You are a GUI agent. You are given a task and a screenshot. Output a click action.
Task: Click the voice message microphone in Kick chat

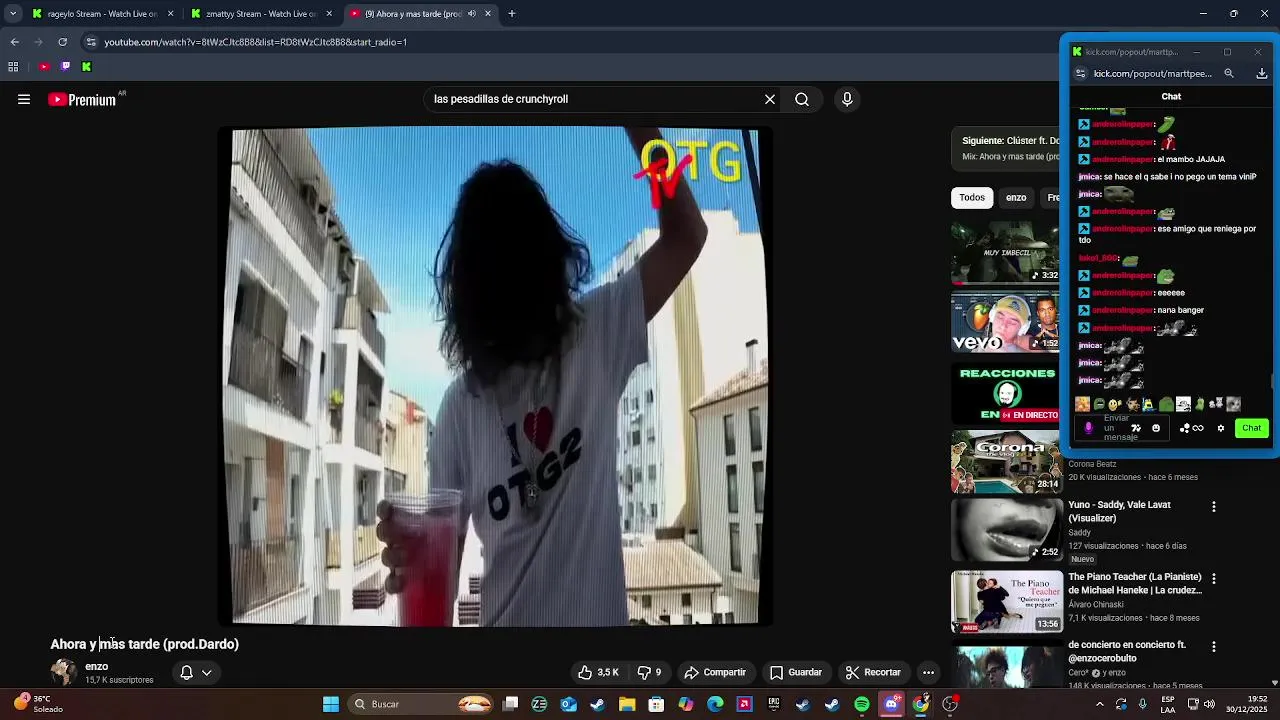click(x=1088, y=428)
